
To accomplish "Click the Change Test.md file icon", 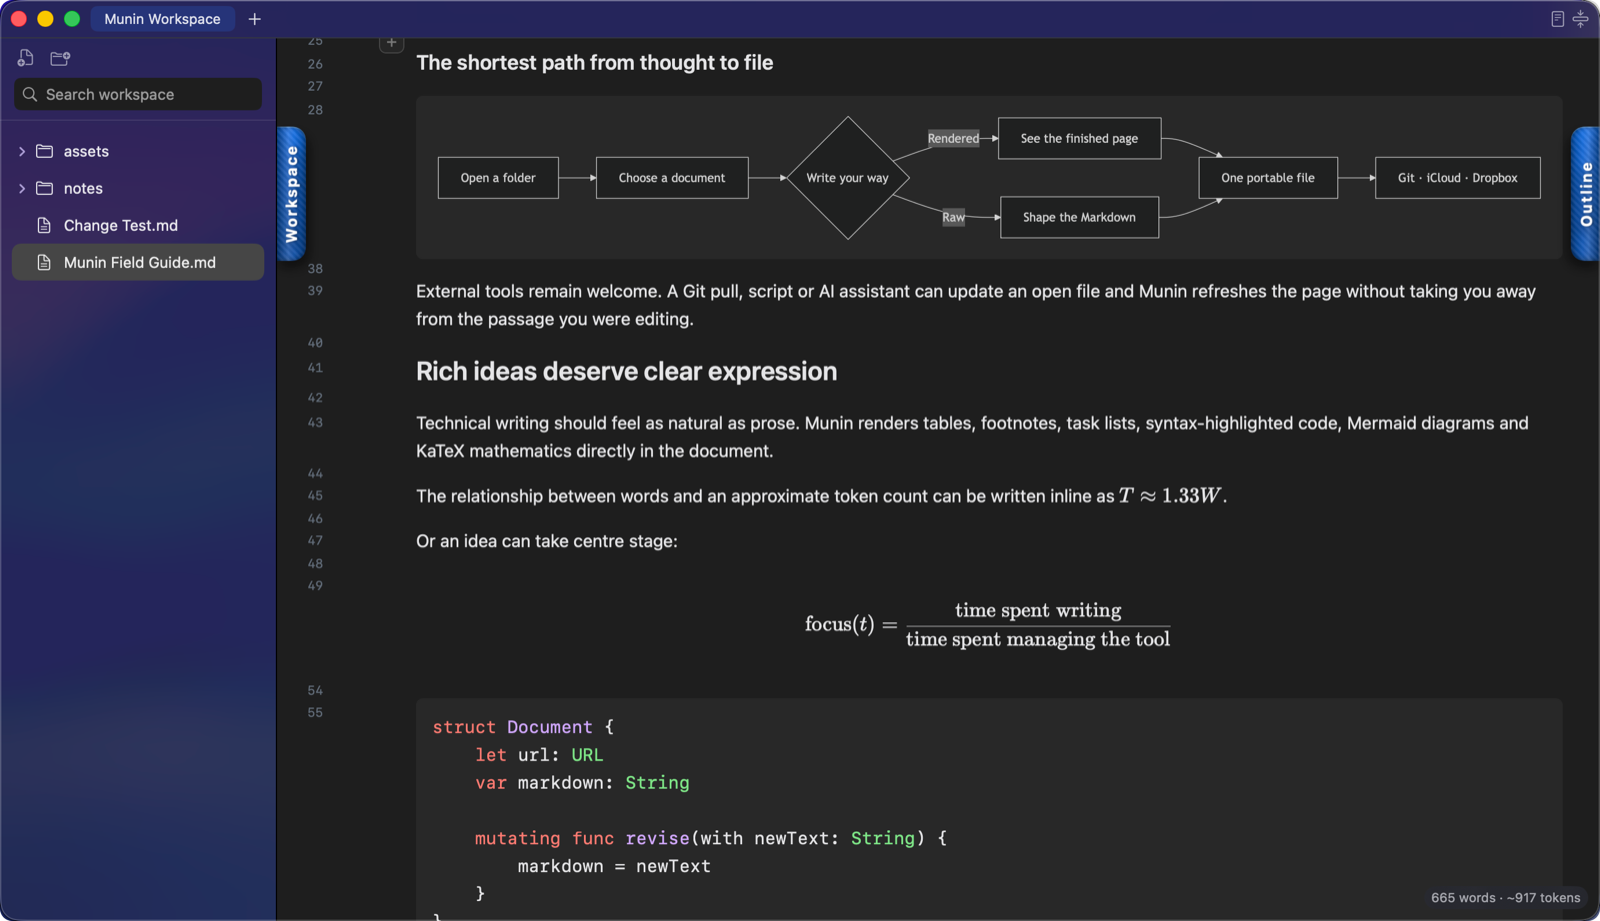I will click(x=44, y=225).
